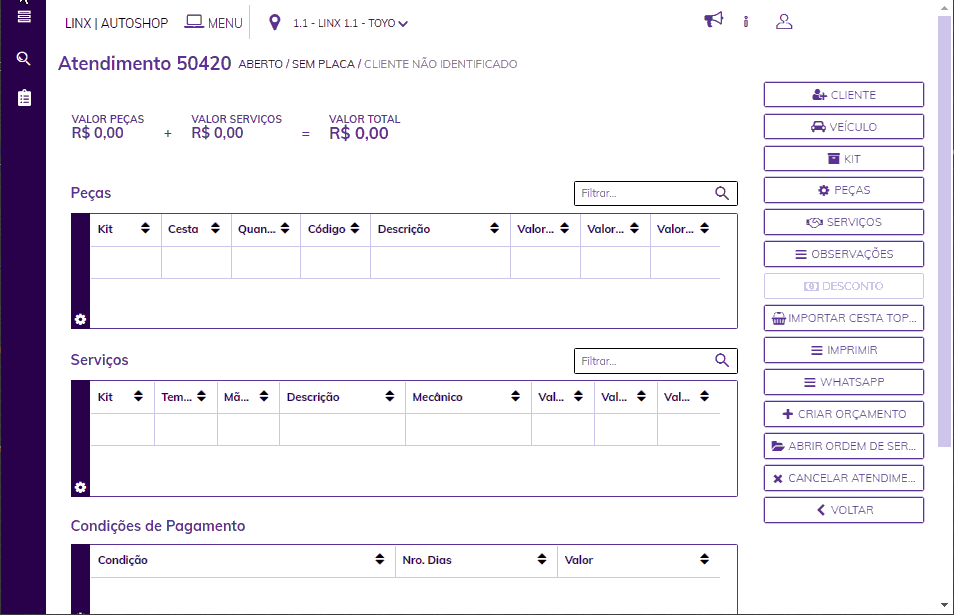Sort payment table by Valor column
The image size is (954, 615).
pos(705,559)
